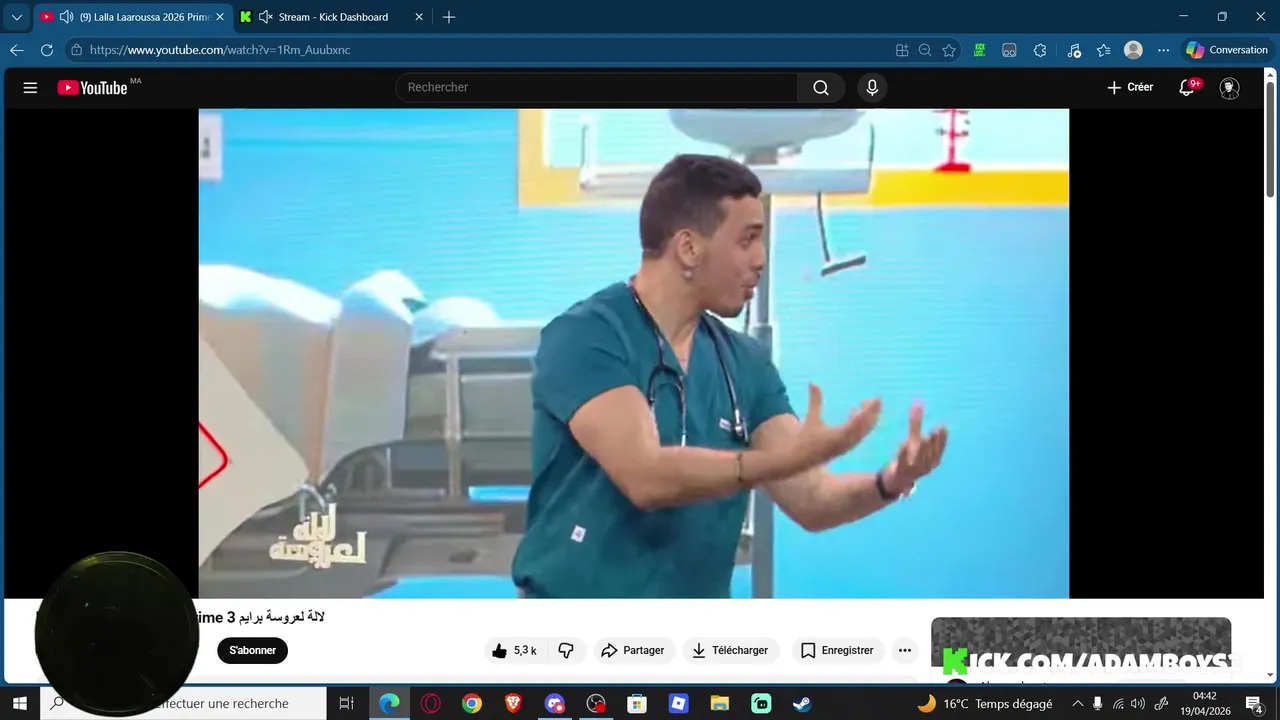Toggle microphone icon in system tray

(x=1097, y=704)
